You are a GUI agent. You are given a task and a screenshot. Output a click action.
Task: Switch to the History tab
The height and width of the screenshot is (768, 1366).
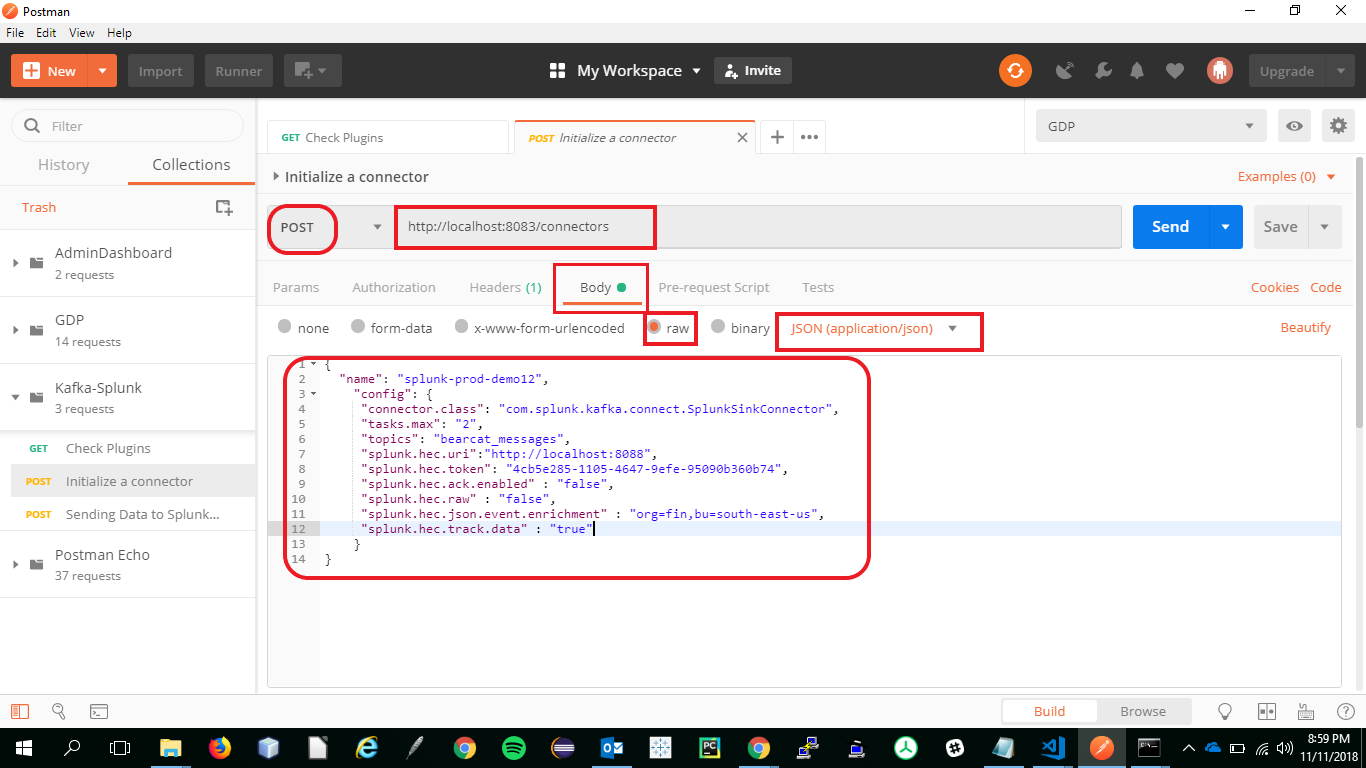click(63, 165)
